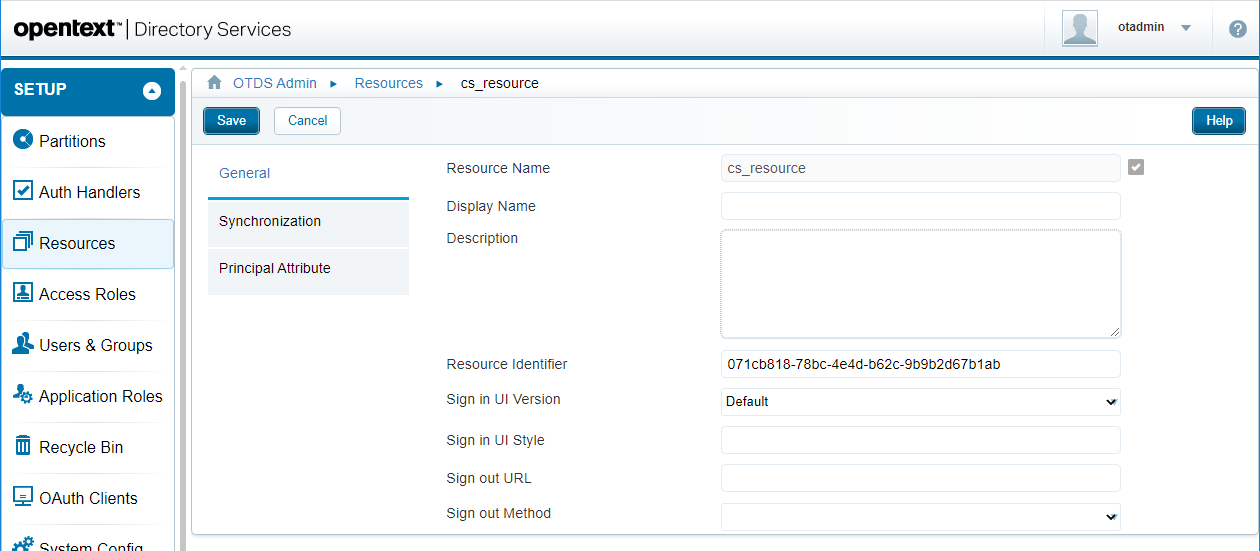The height and width of the screenshot is (551, 1260).
Task: Open the question mark help icon
Action: (x=1237, y=29)
